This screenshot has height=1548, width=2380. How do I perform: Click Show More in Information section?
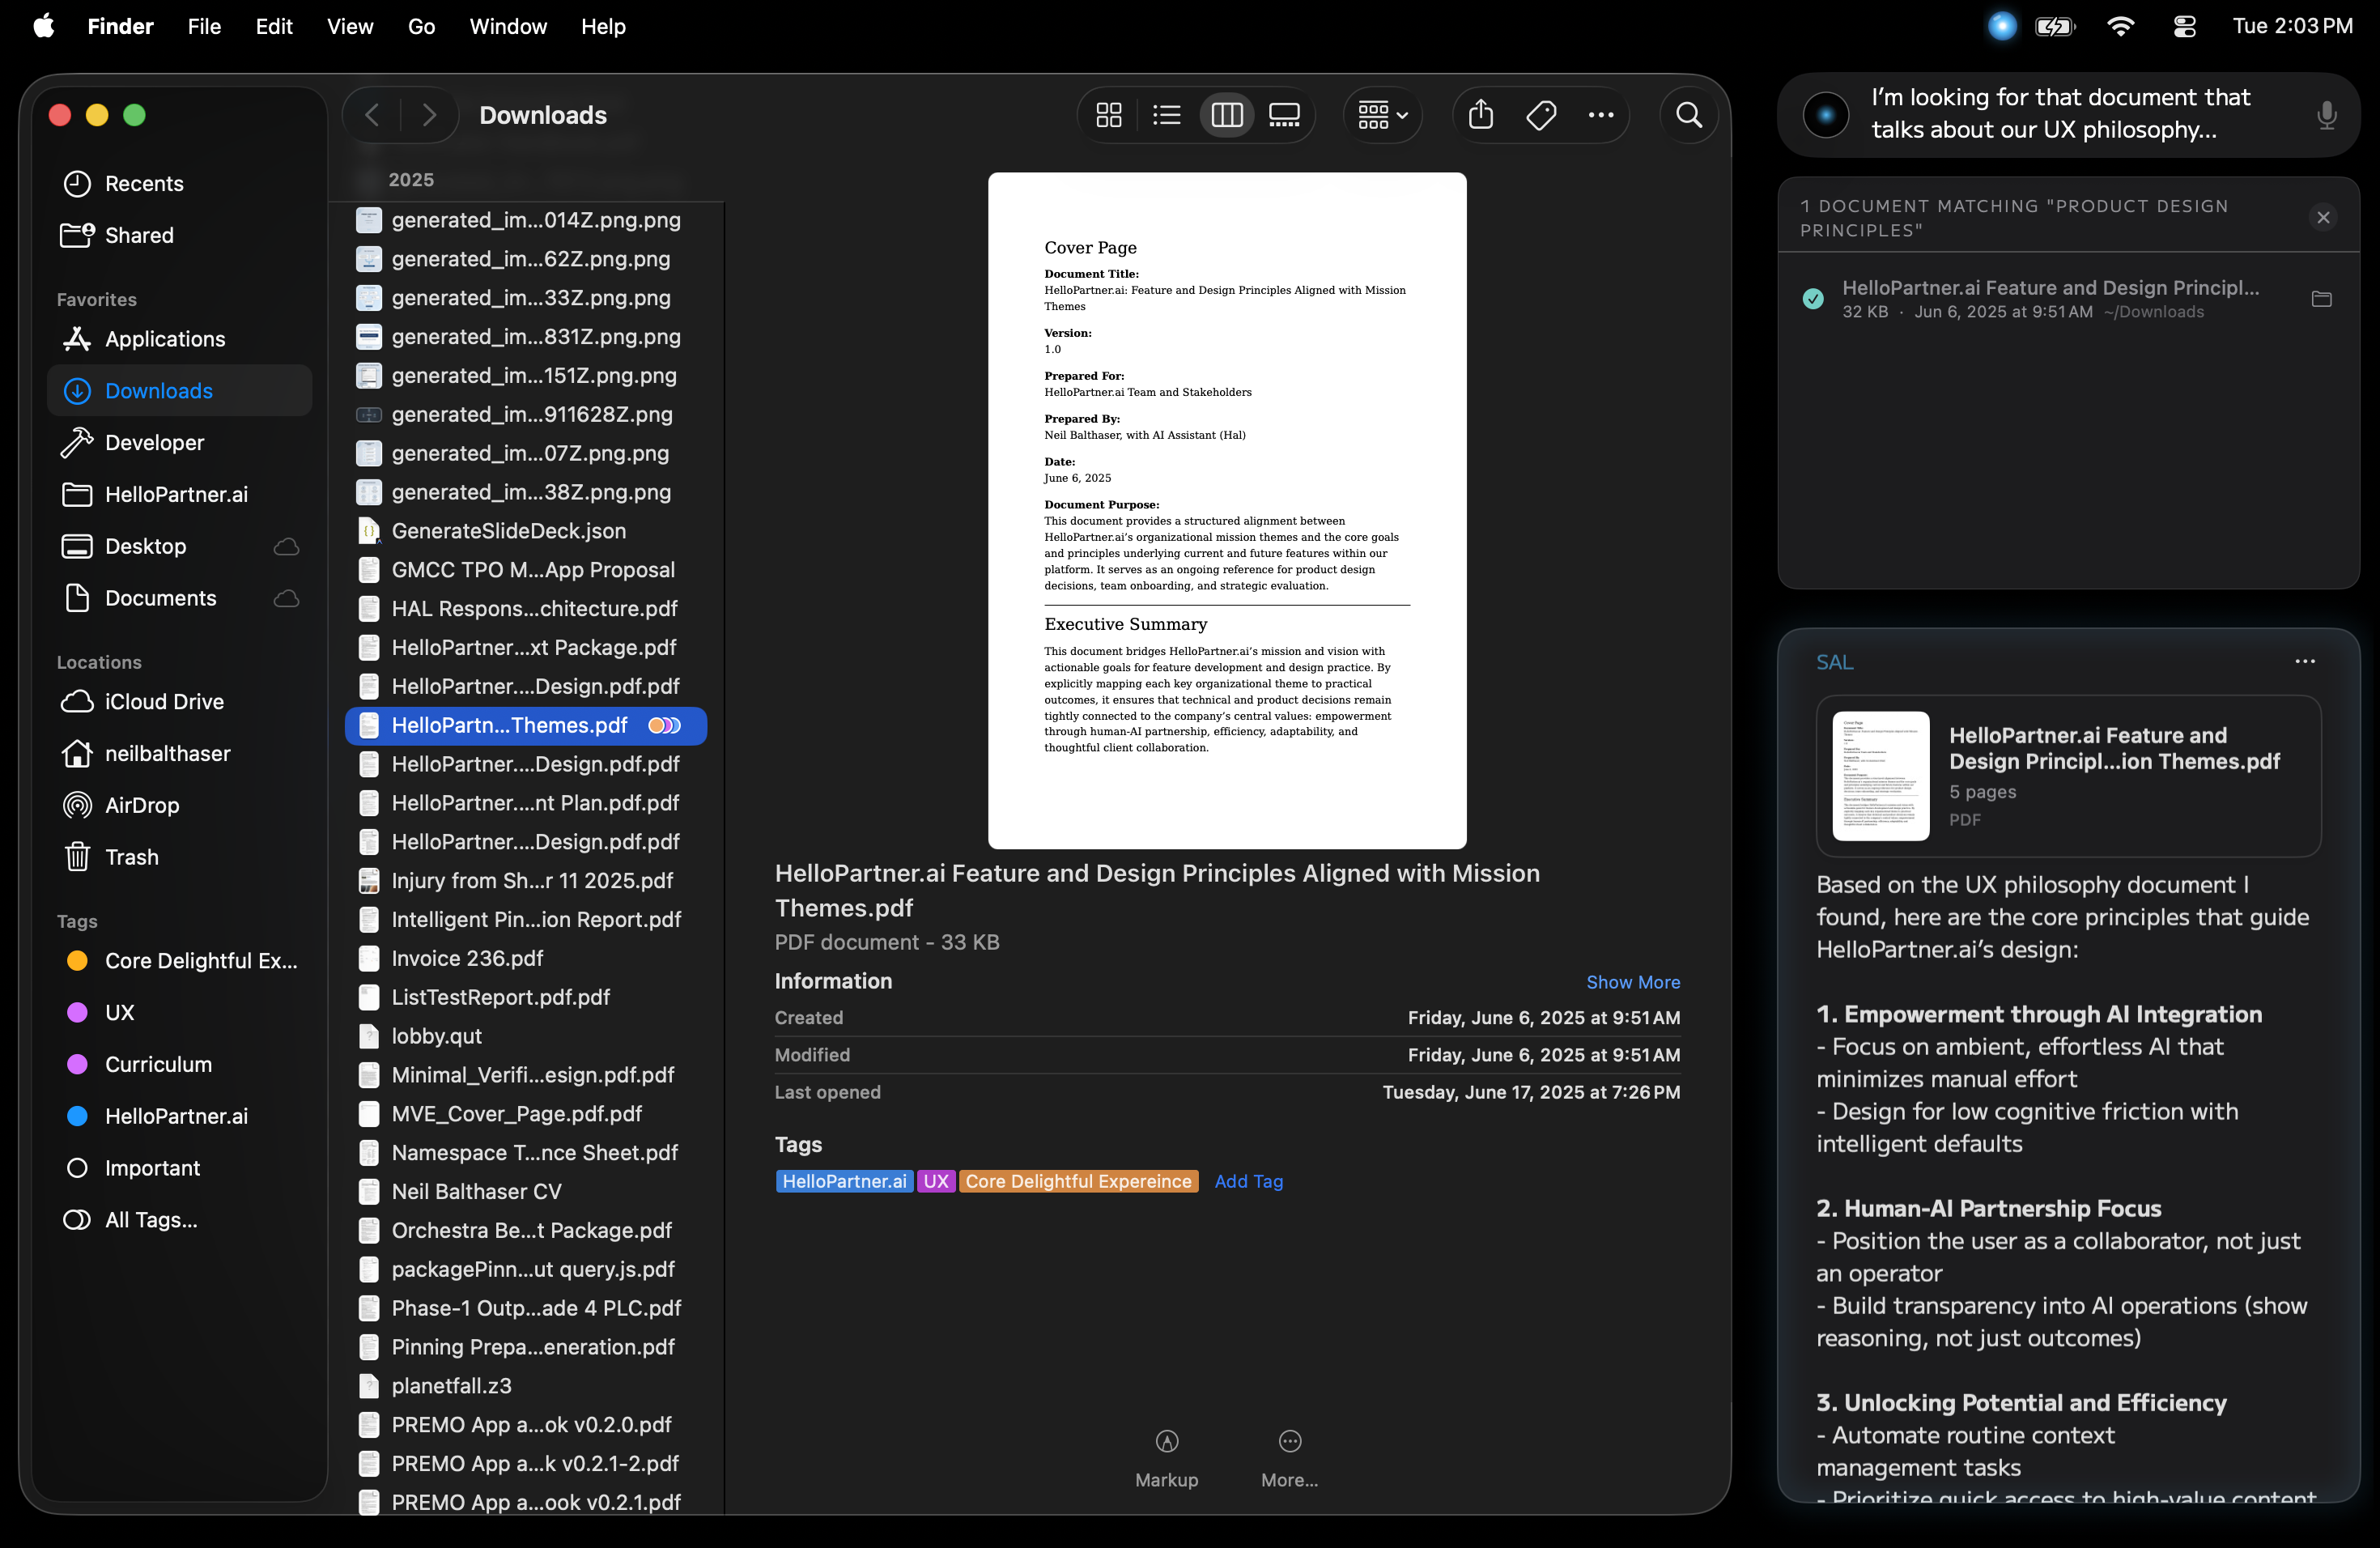(x=1633, y=983)
